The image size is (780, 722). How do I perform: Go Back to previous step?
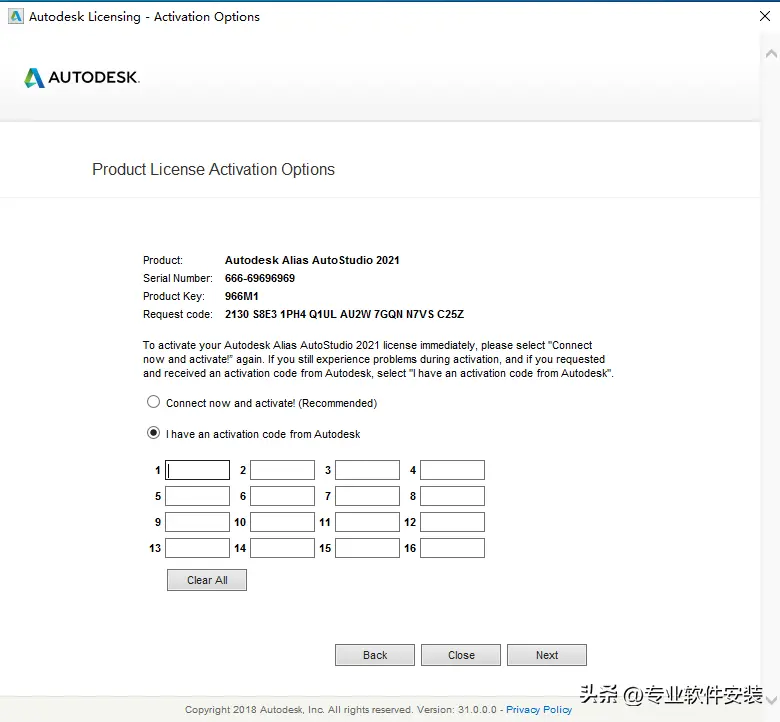[x=375, y=655]
